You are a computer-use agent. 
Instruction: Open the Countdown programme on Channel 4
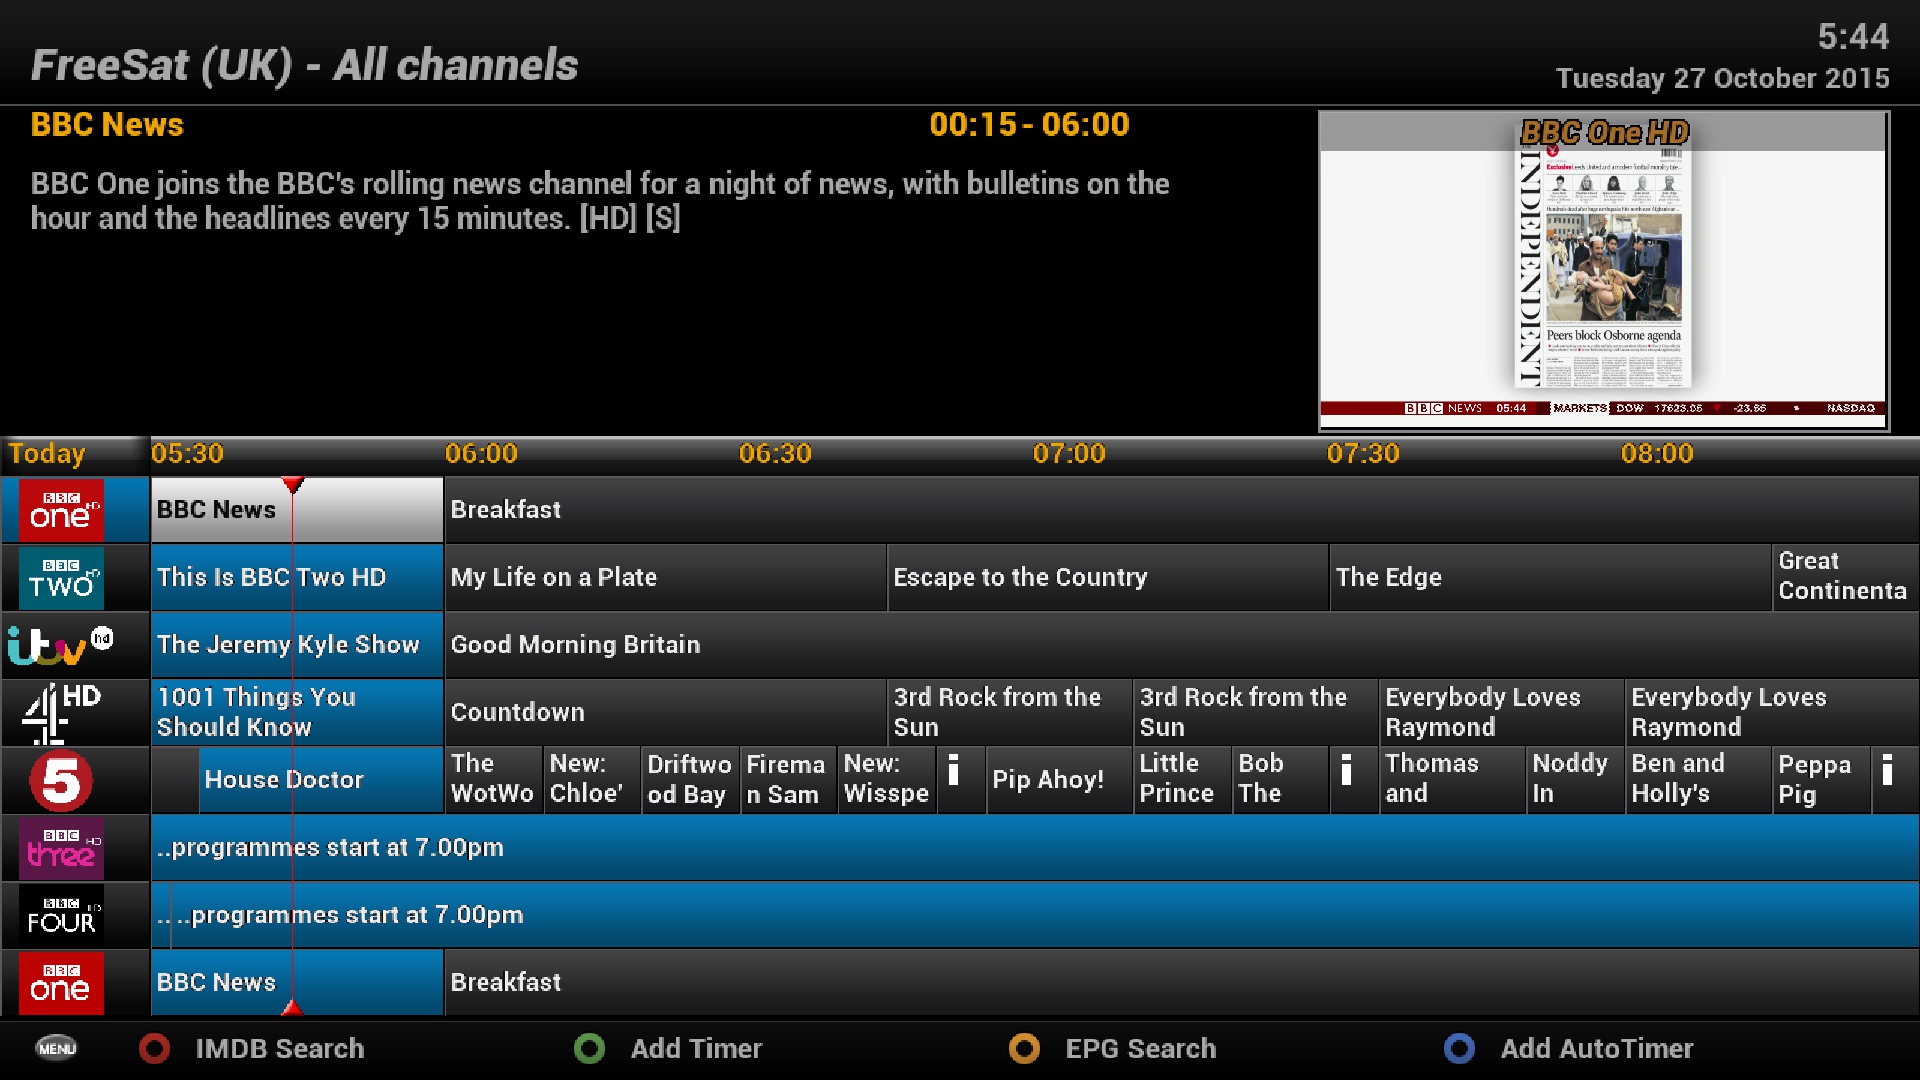[x=517, y=712]
